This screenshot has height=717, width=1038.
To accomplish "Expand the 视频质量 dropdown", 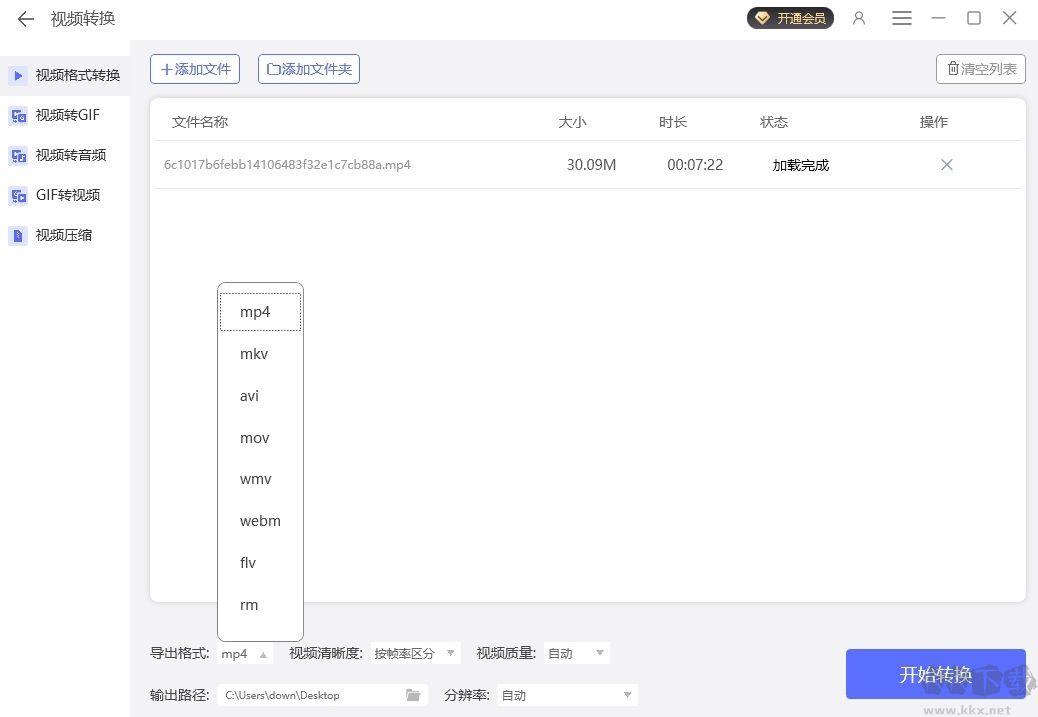I will point(576,653).
